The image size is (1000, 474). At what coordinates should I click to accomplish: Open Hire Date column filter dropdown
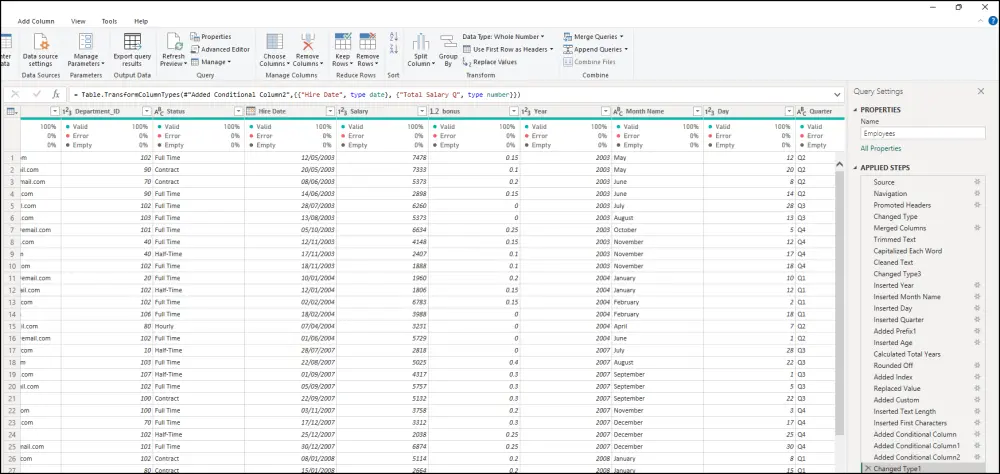[330, 111]
